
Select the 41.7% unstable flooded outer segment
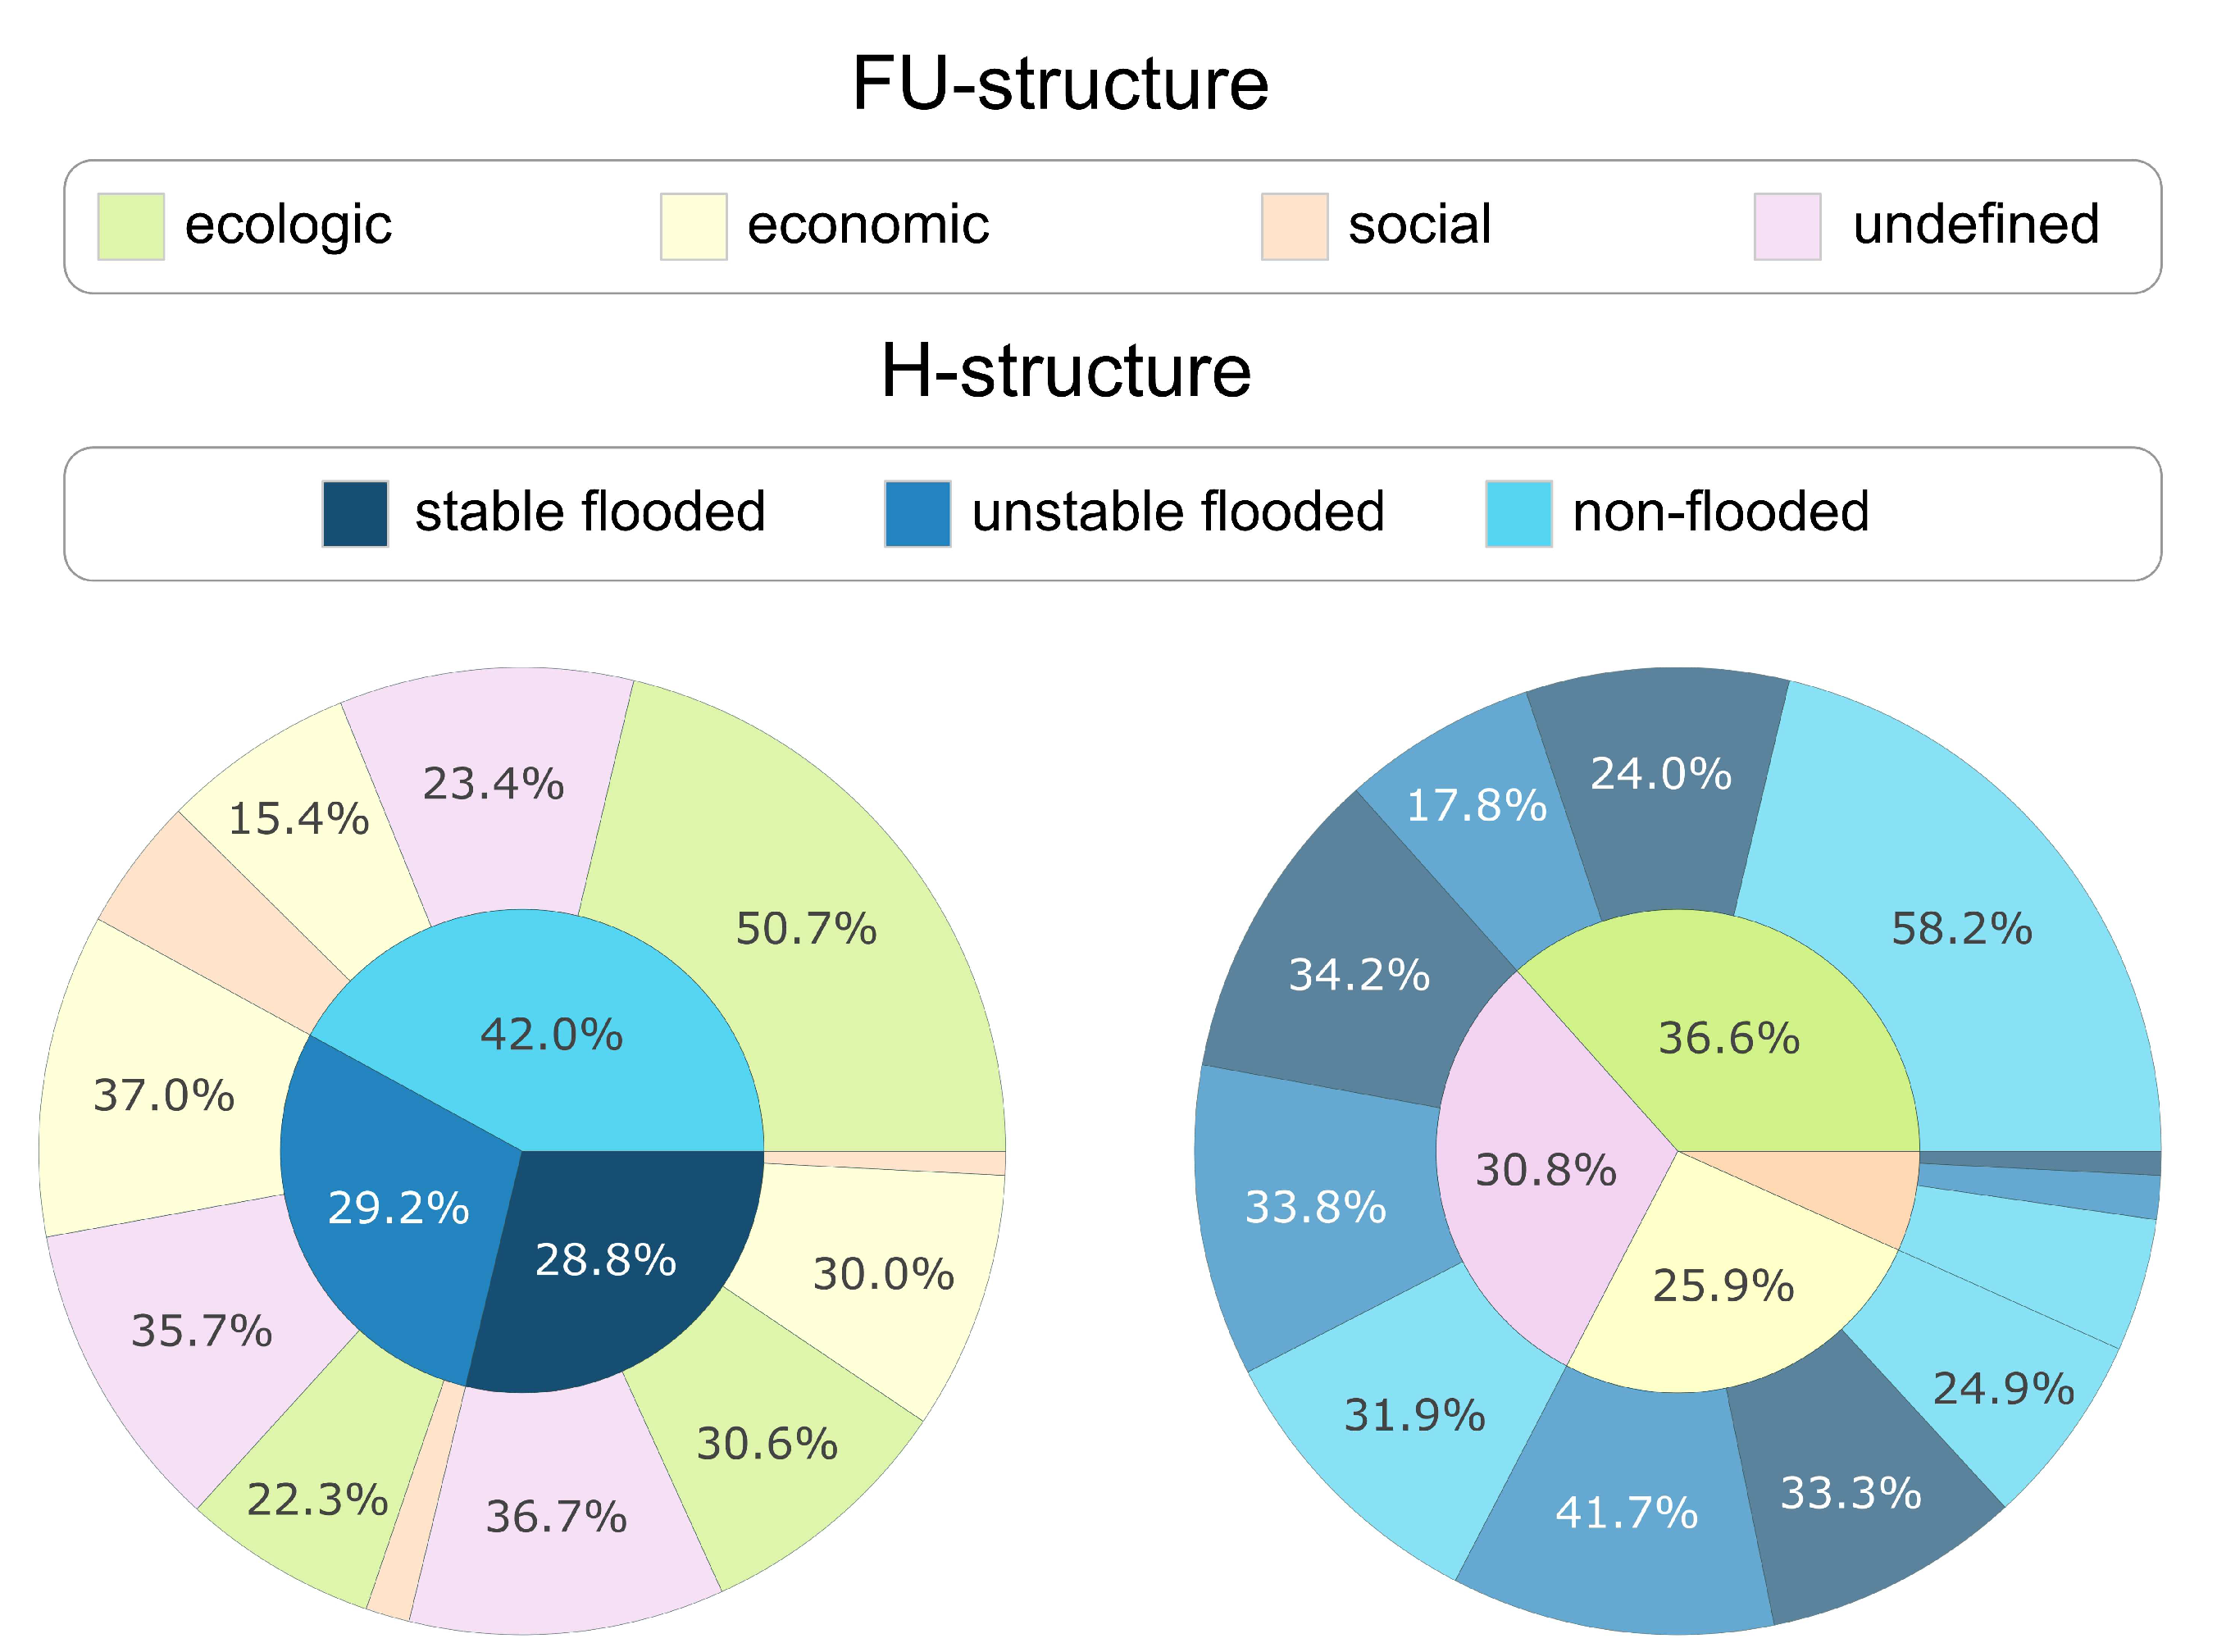coord(1626,1513)
